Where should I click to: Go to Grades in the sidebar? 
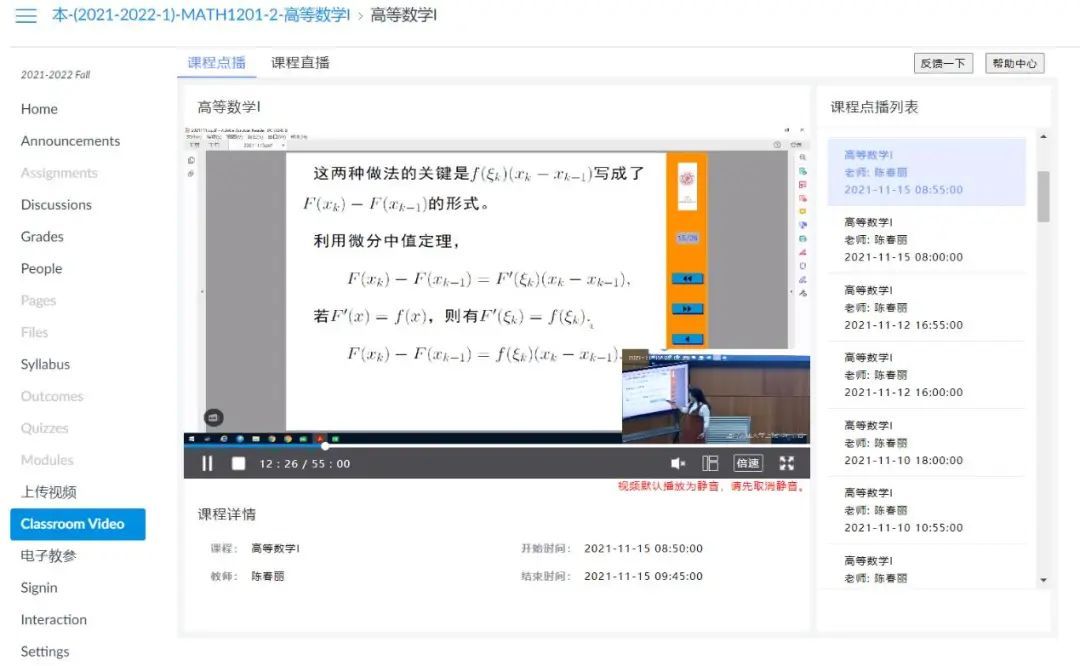(42, 237)
